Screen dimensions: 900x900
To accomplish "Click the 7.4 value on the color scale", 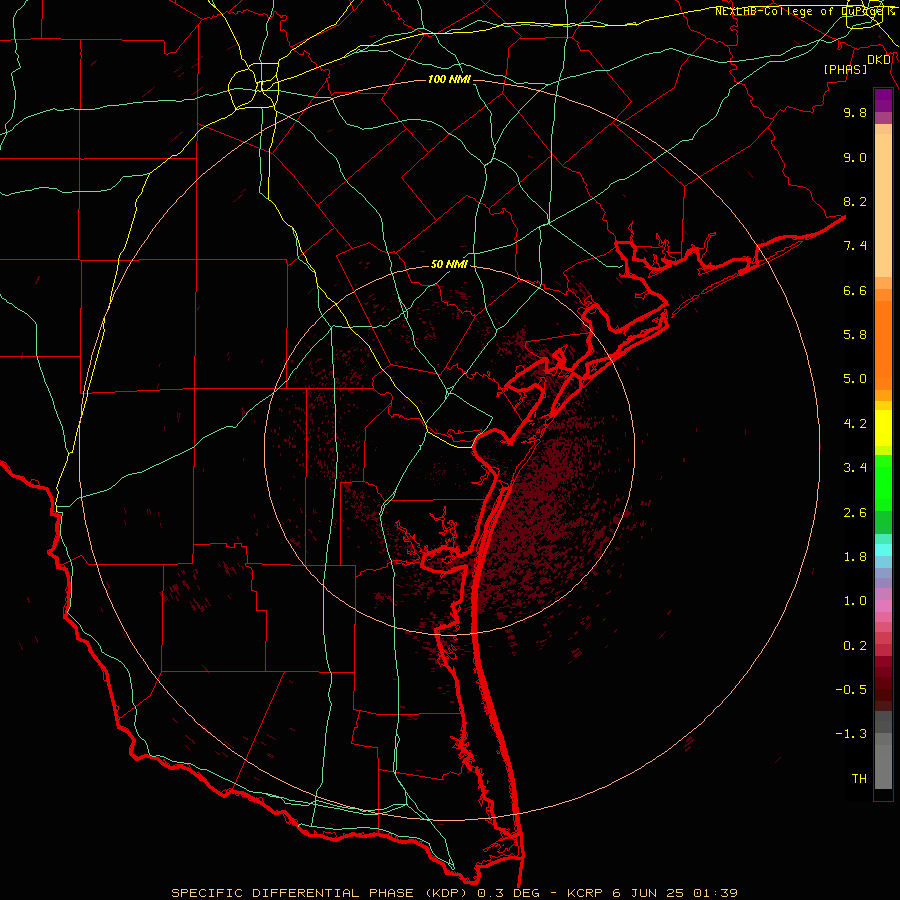I will pyautogui.click(x=855, y=246).
